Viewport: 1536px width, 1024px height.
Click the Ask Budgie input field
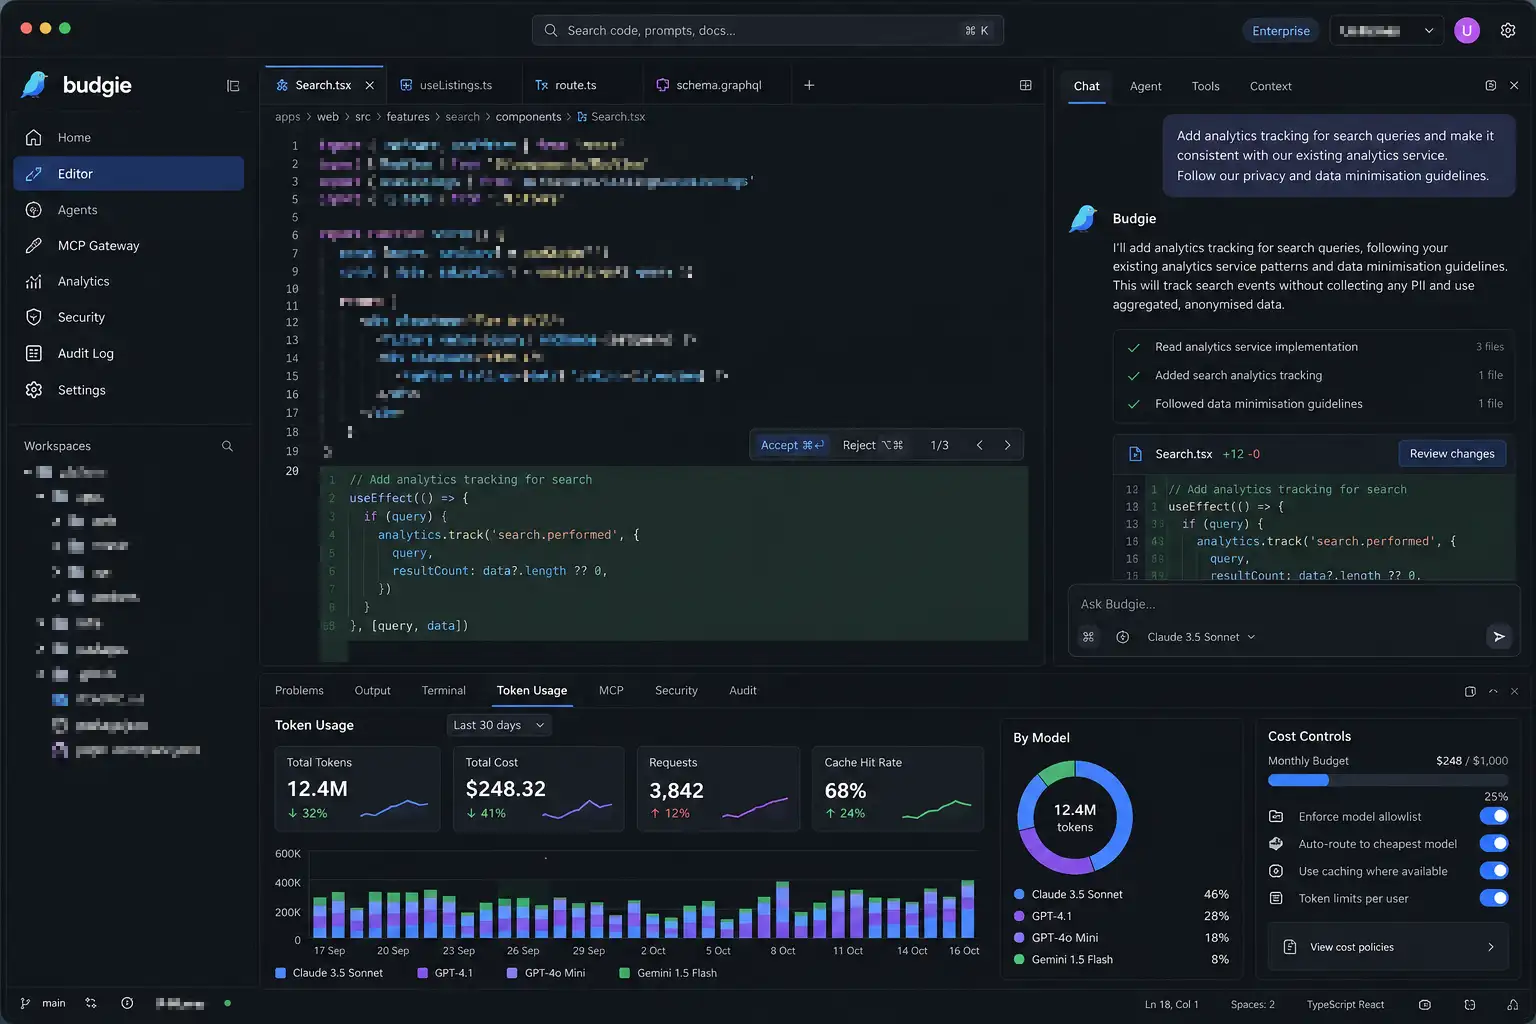click(x=1293, y=604)
